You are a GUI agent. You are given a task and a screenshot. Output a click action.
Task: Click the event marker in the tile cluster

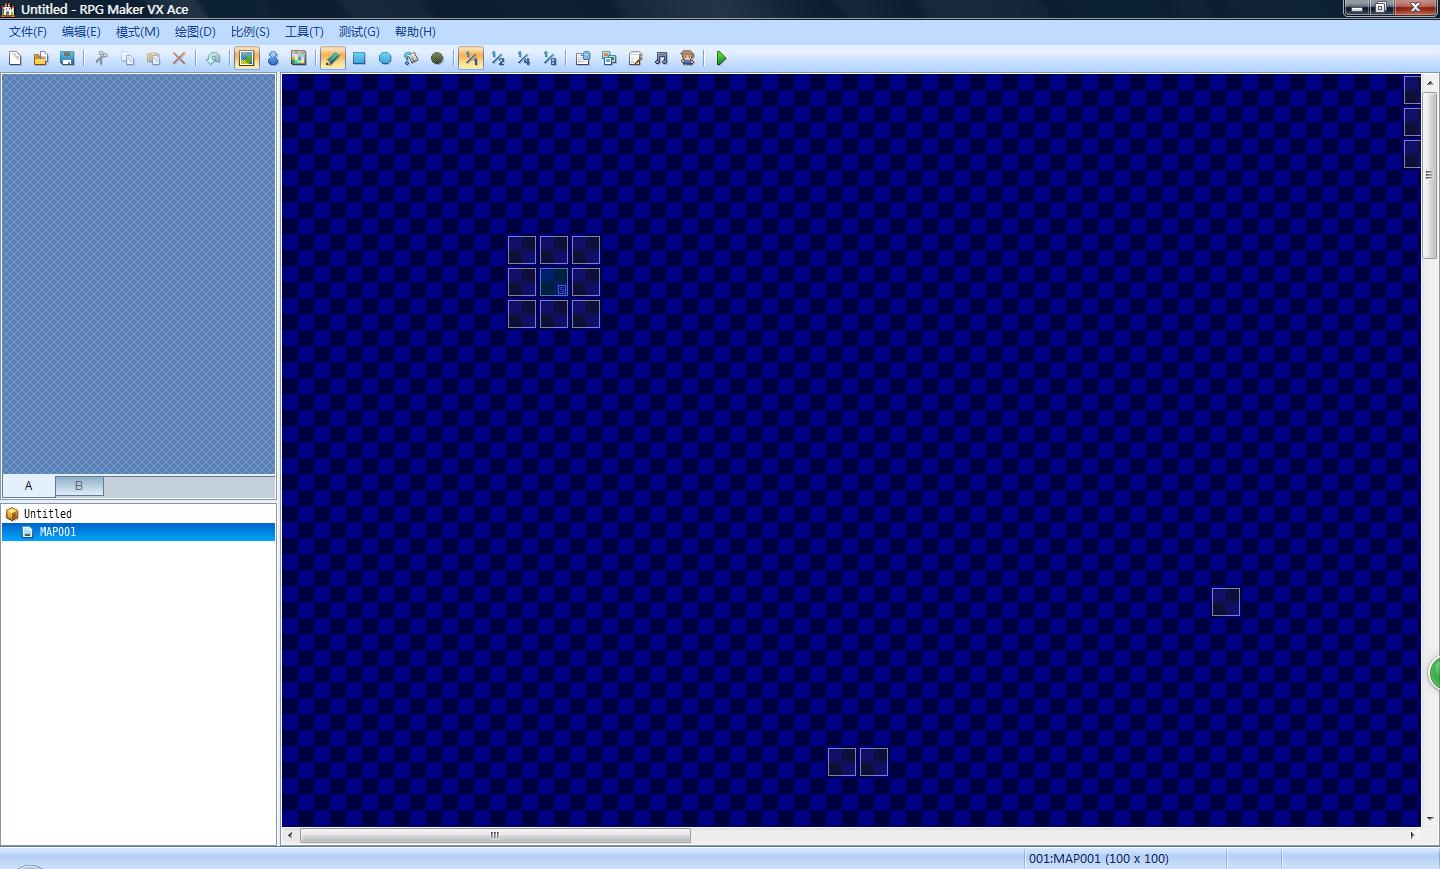tap(554, 282)
